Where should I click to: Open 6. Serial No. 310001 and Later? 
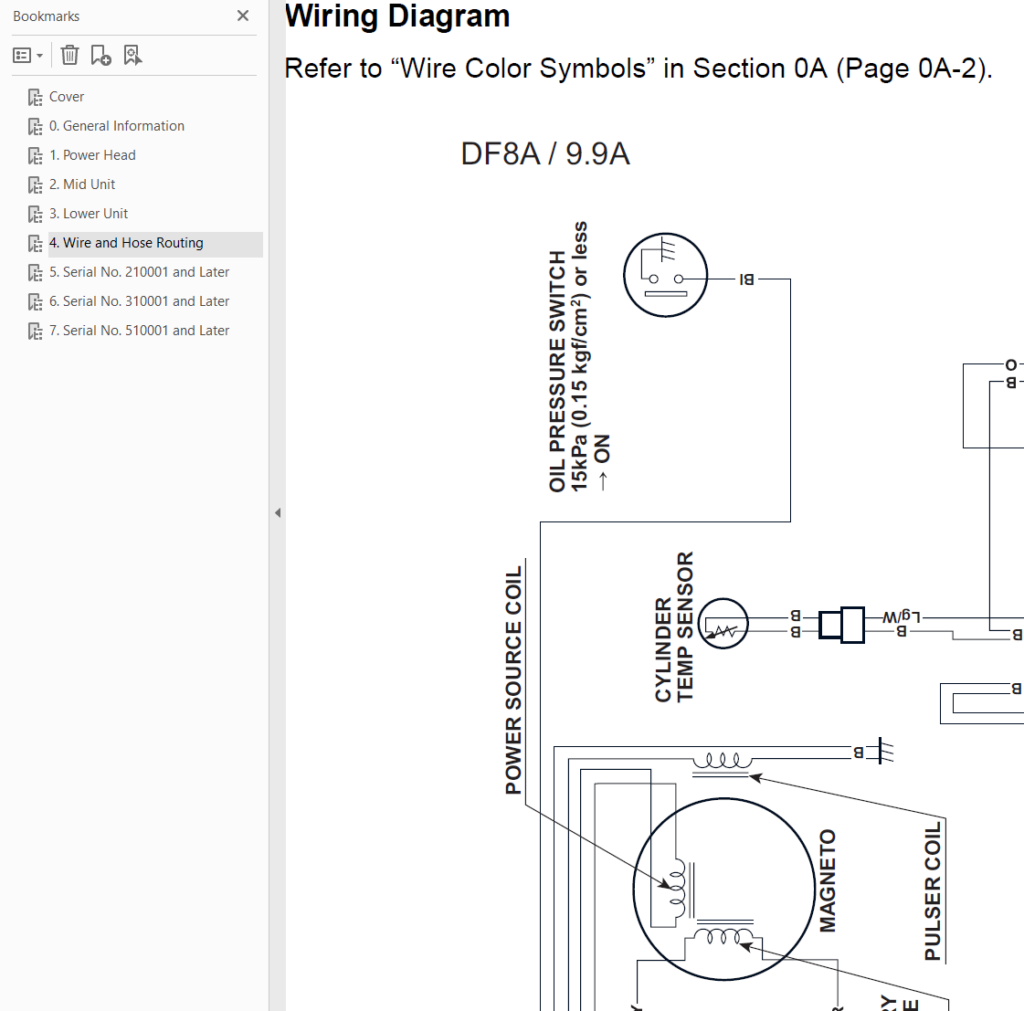(139, 302)
